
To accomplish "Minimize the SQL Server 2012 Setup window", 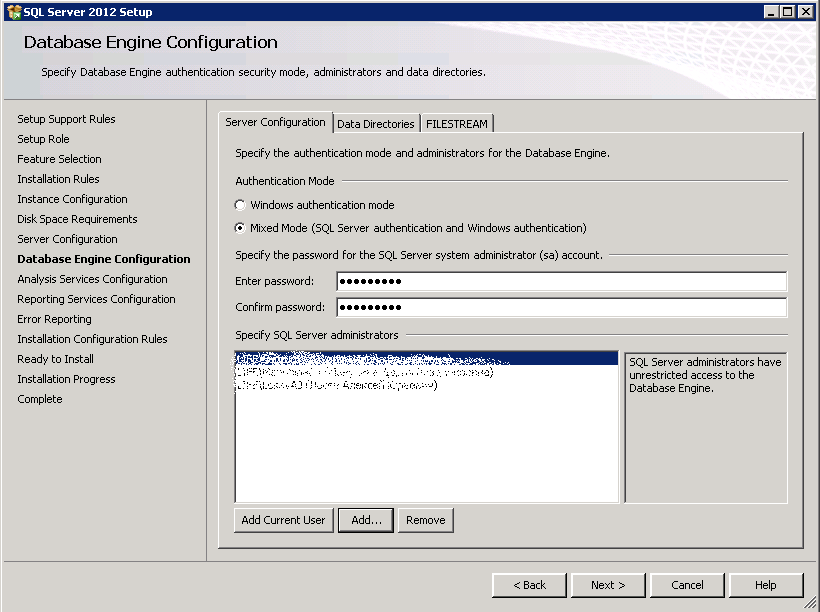I will pos(770,12).
